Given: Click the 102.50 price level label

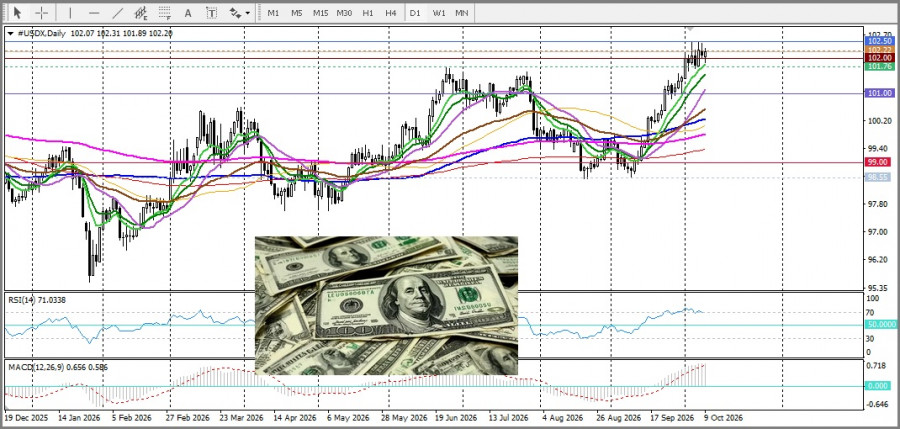Looking at the screenshot, I should (x=879, y=41).
